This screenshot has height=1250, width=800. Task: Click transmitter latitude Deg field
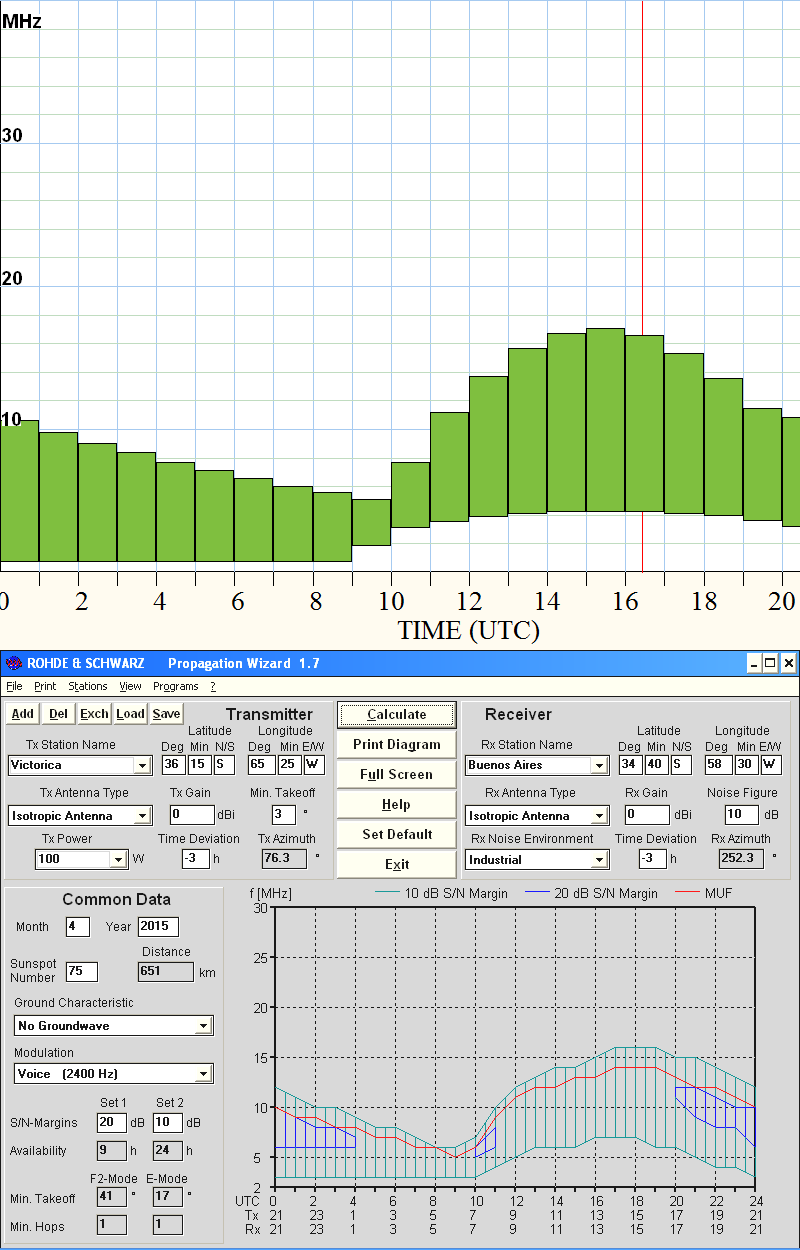tap(173, 765)
